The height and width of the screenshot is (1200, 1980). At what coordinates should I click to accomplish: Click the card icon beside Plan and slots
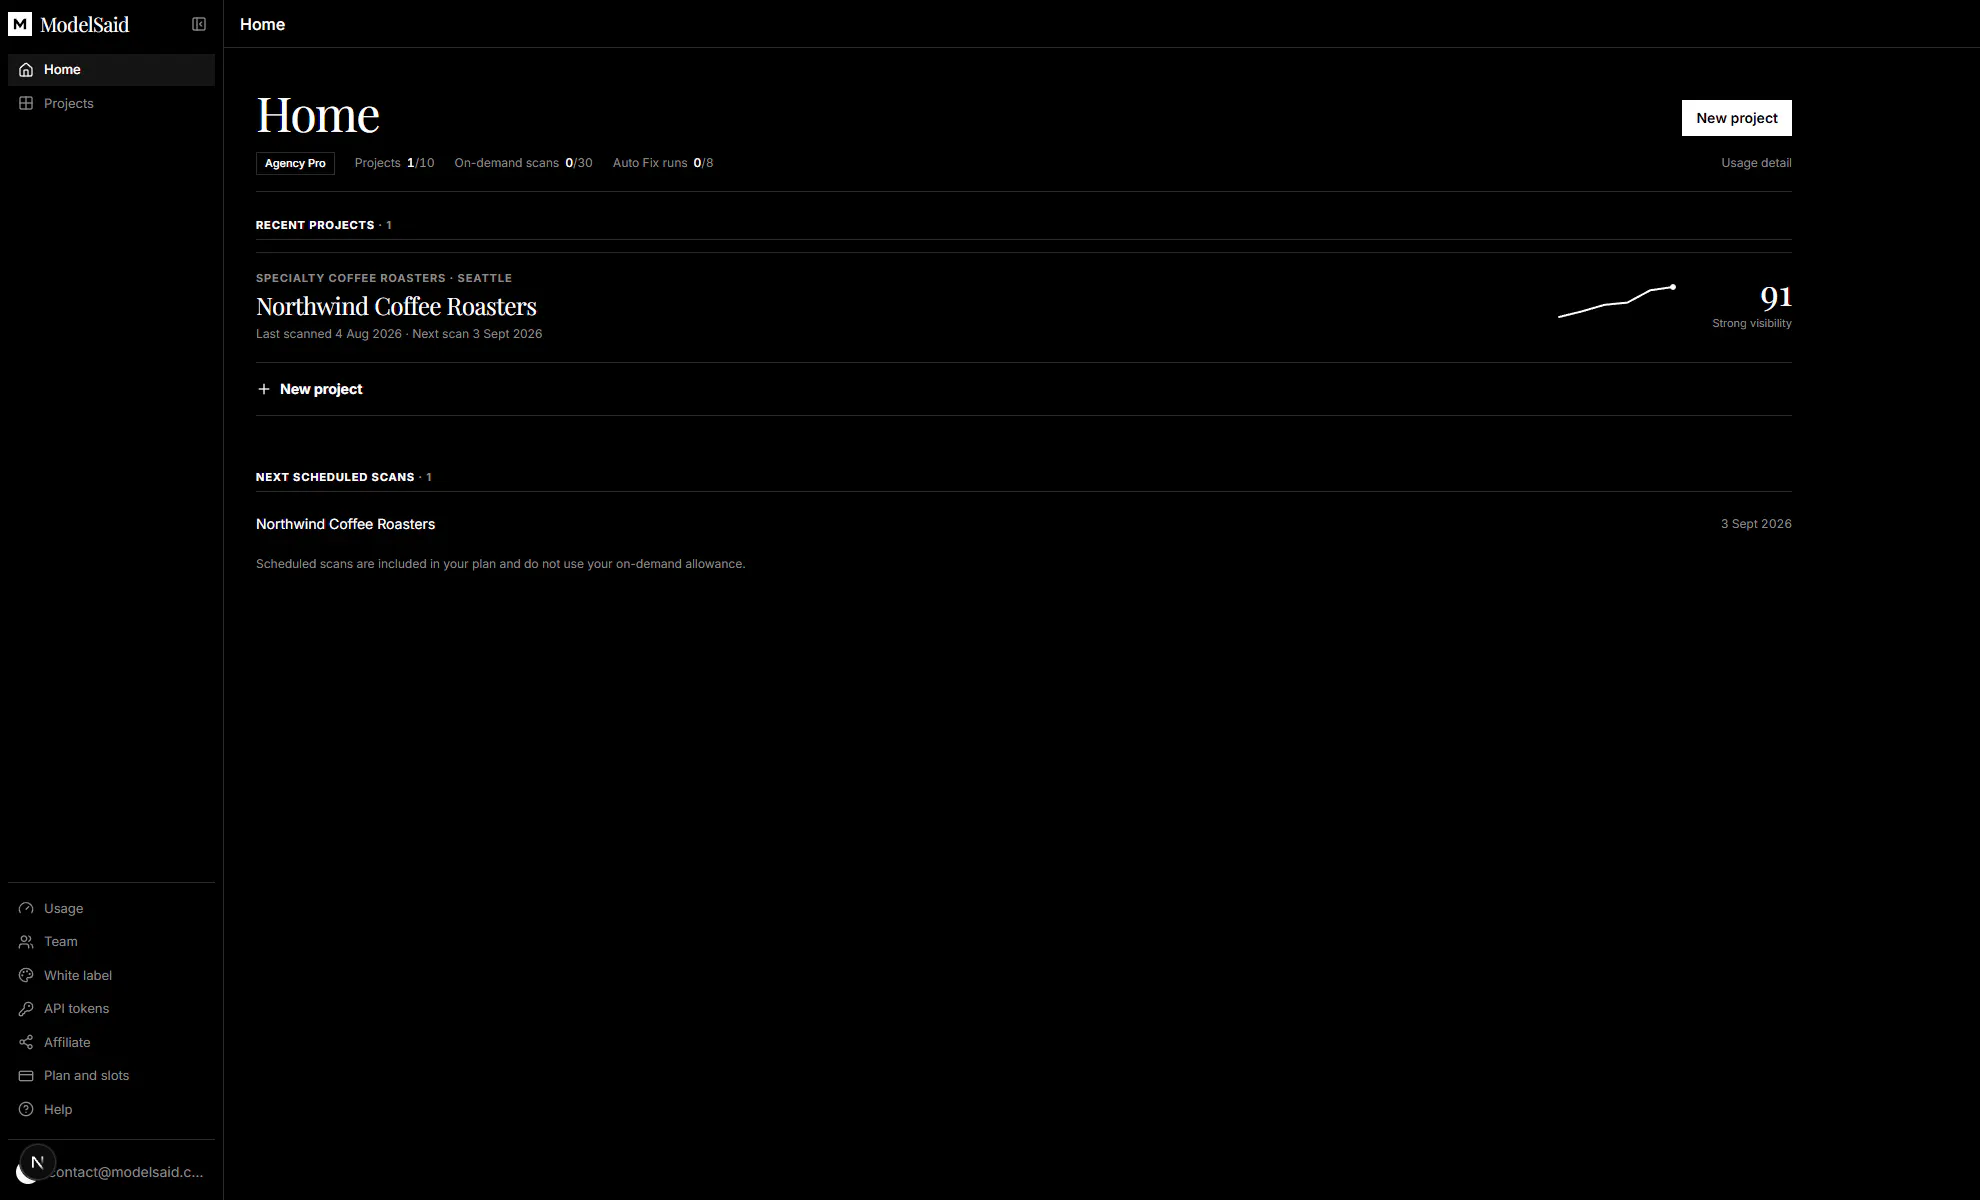(x=26, y=1076)
